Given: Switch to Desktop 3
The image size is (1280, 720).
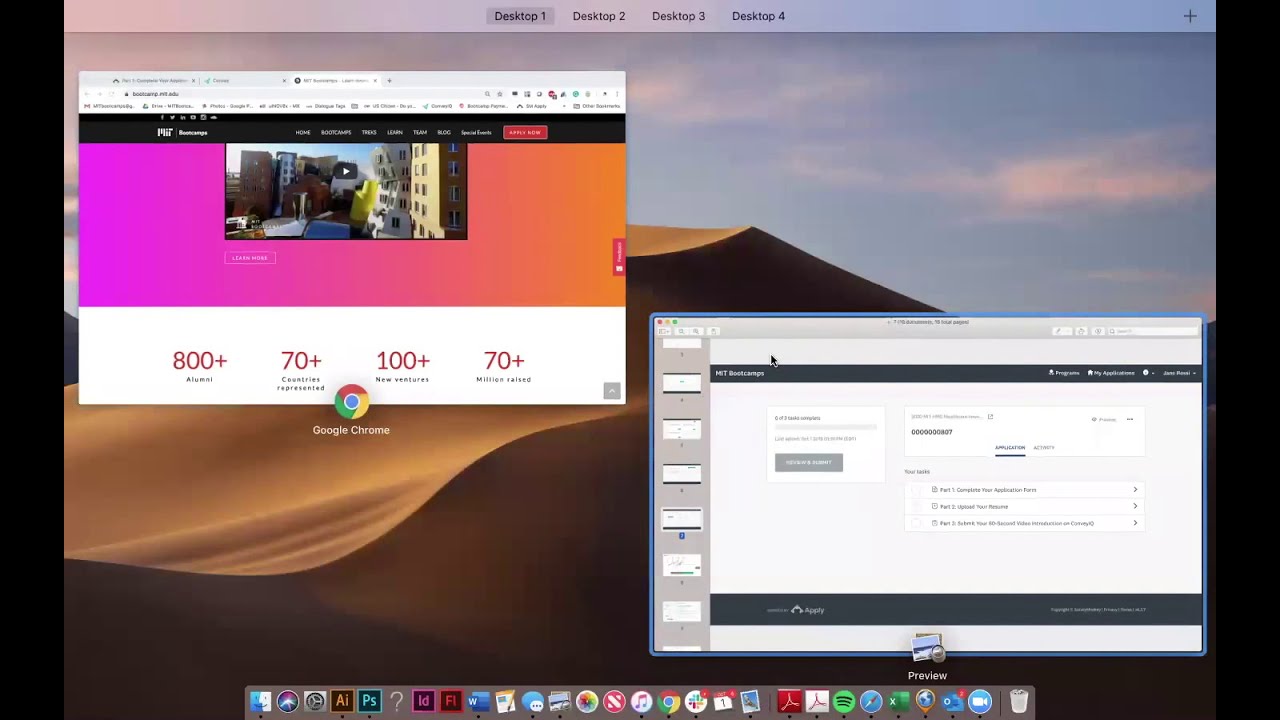Looking at the screenshot, I should click(x=678, y=16).
